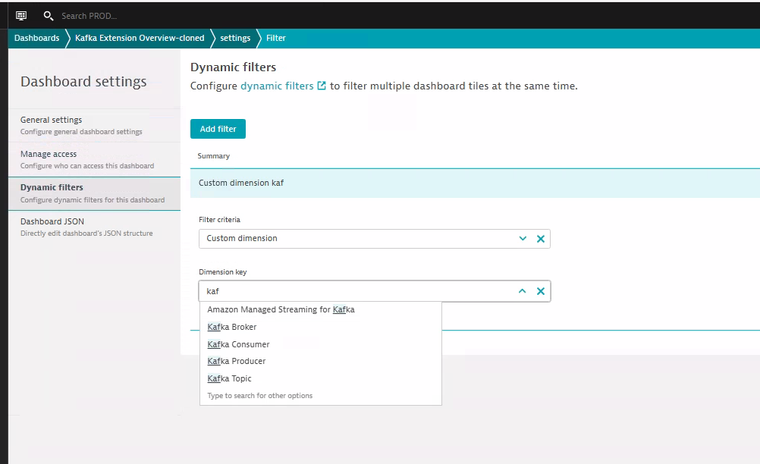Image resolution: width=760 pixels, height=464 pixels.
Task: Click the Add filter button
Action: click(218, 129)
